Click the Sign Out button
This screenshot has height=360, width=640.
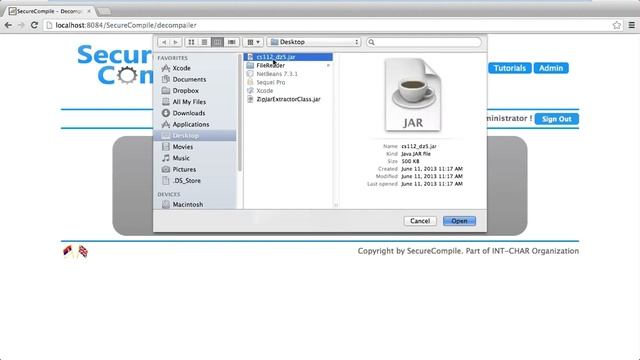pyautogui.click(x=557, y=119)
